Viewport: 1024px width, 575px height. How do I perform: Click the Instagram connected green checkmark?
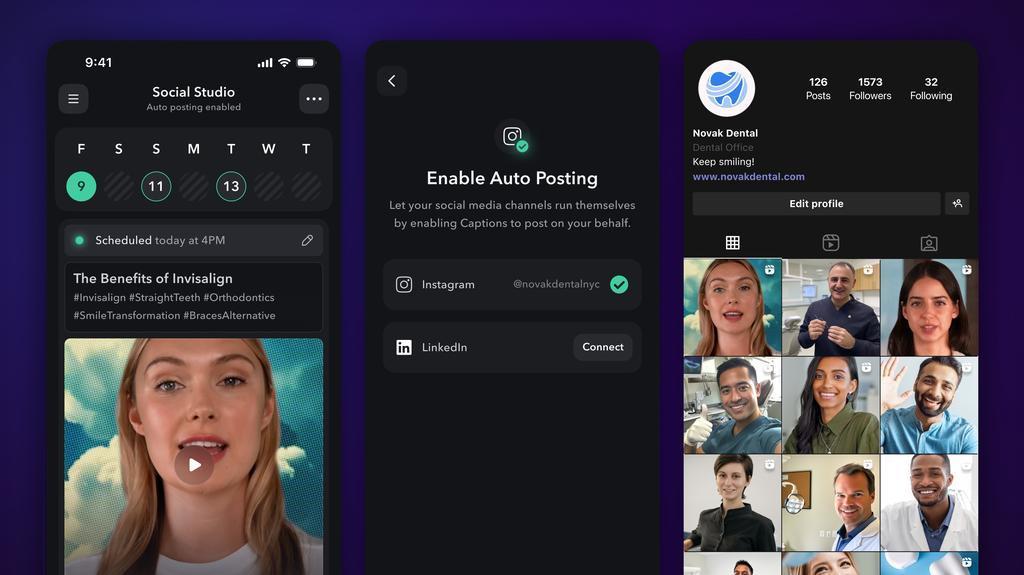[x=619, y=284]
